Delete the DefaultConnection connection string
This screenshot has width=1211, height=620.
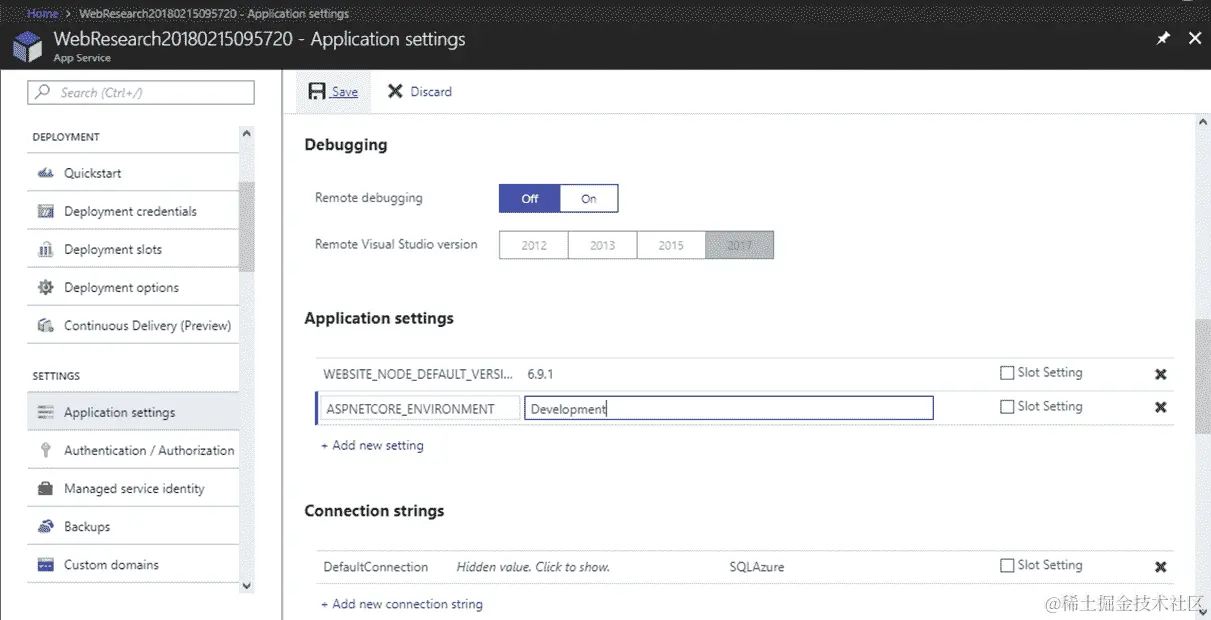[1160, 567]
